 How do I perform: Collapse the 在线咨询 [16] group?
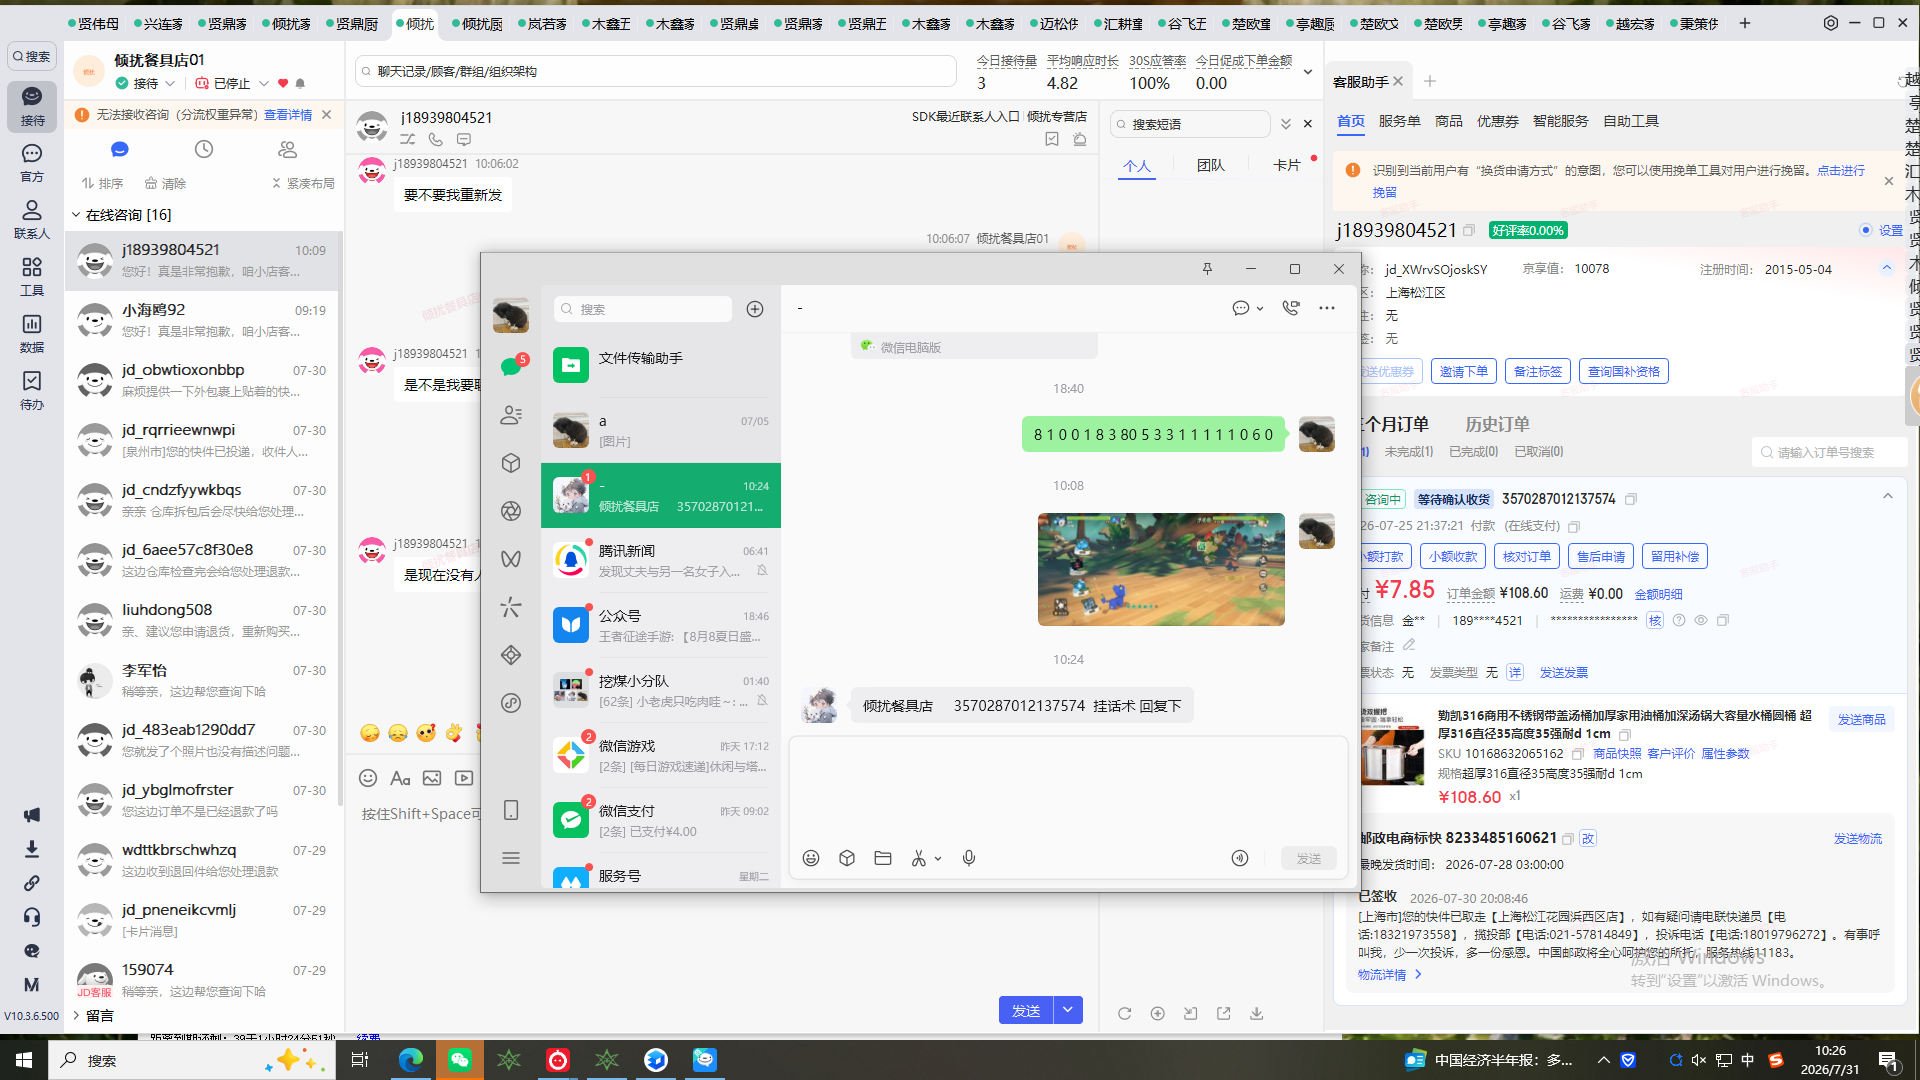(76, 215)
